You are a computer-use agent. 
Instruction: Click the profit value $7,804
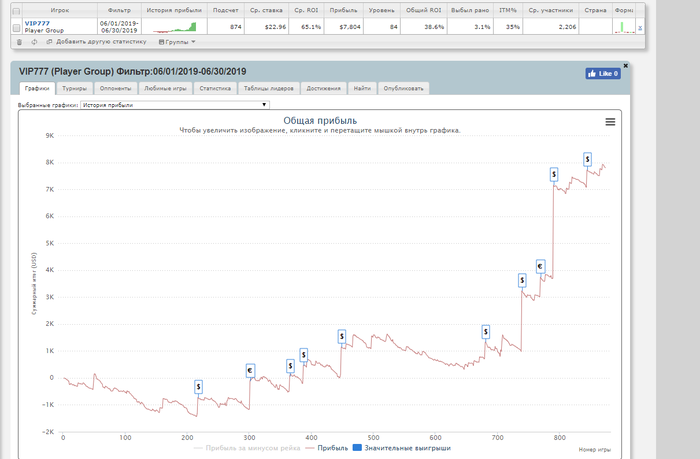click(x=350, y=27)
